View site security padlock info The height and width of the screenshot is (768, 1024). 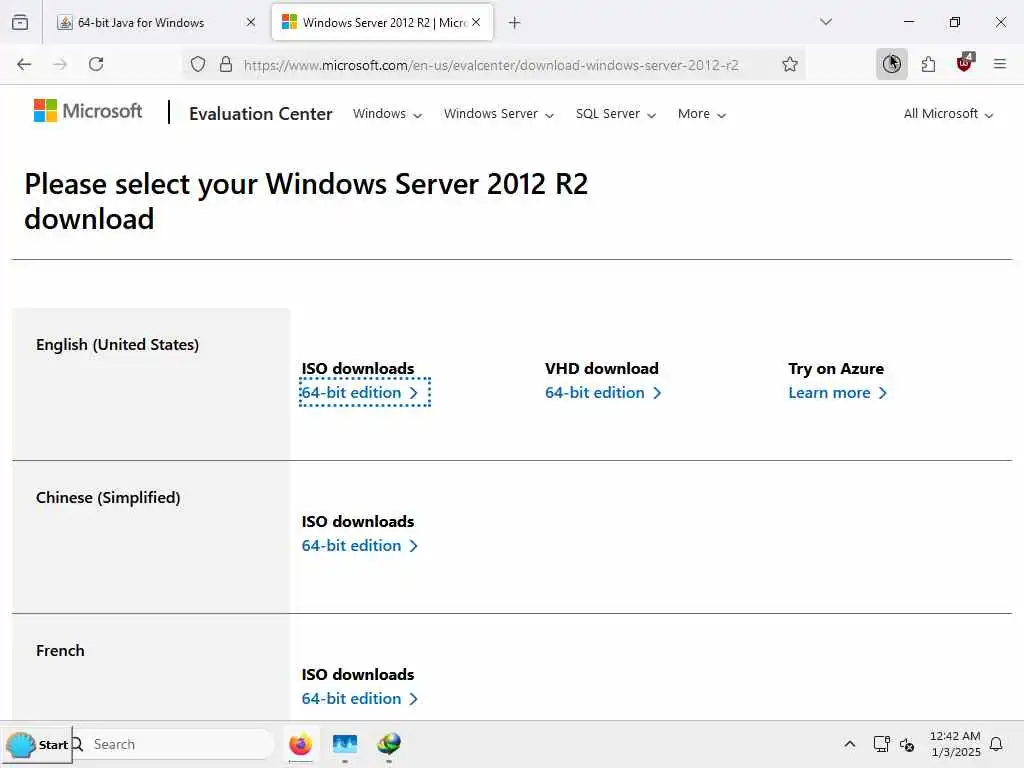point(226,64)
